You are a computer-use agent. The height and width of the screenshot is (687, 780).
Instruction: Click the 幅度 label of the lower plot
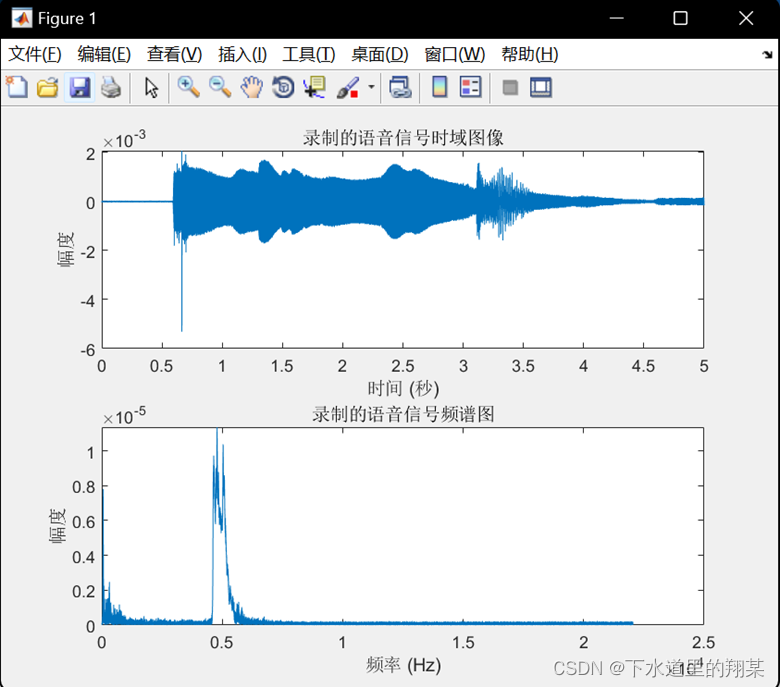pyautogui.click(x=58, y=526)
